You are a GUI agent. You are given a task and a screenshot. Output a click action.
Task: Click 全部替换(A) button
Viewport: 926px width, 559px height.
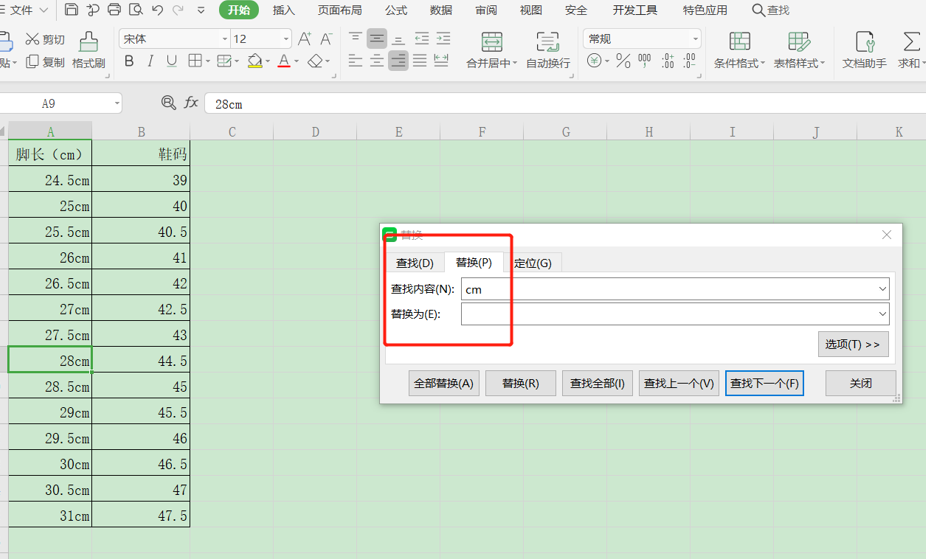[444, 383]
